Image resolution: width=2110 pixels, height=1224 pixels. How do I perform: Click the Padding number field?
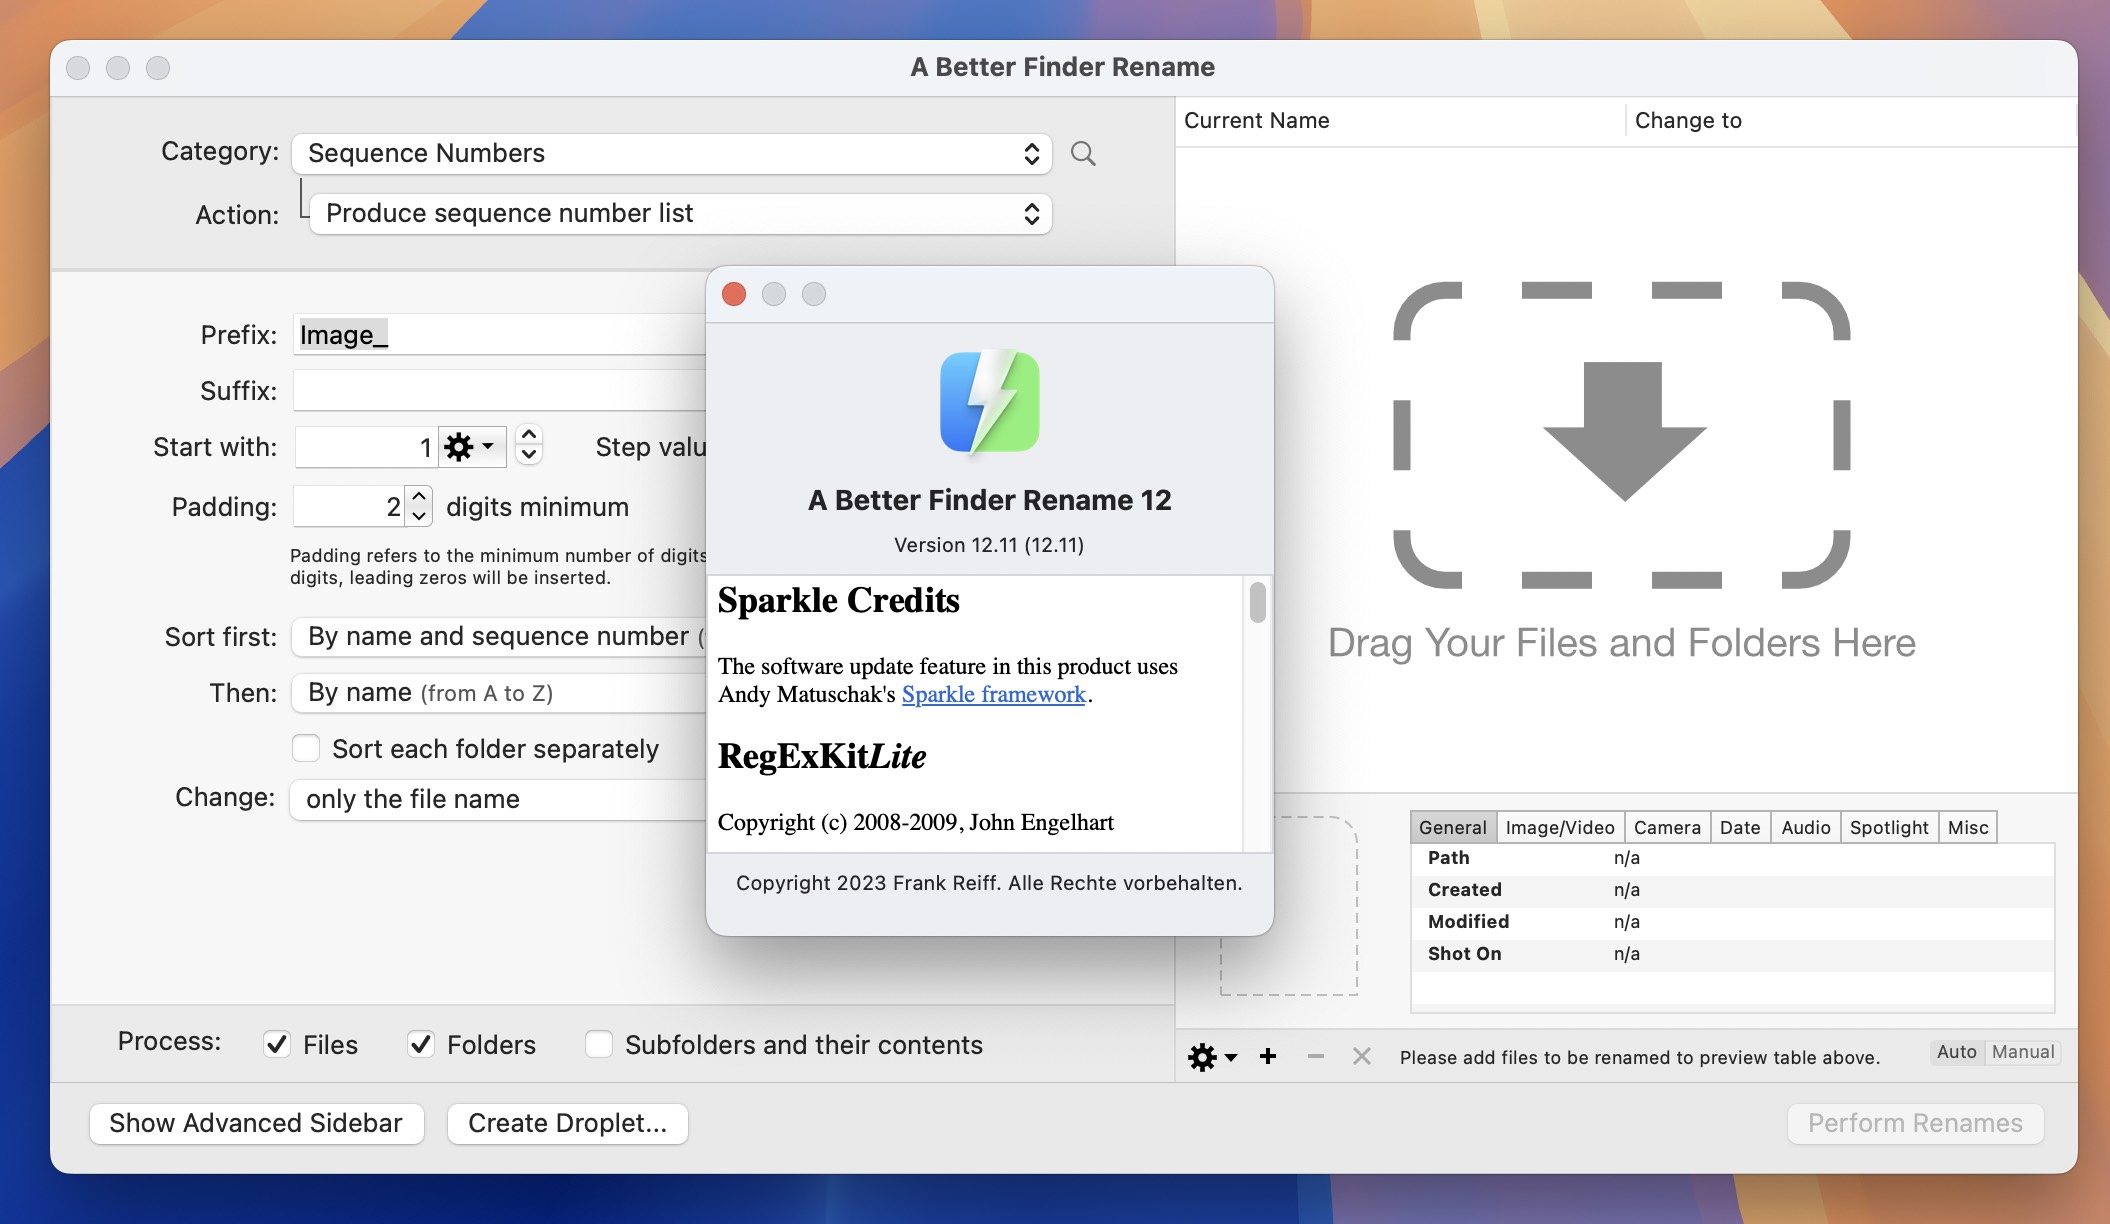[349, 506]
